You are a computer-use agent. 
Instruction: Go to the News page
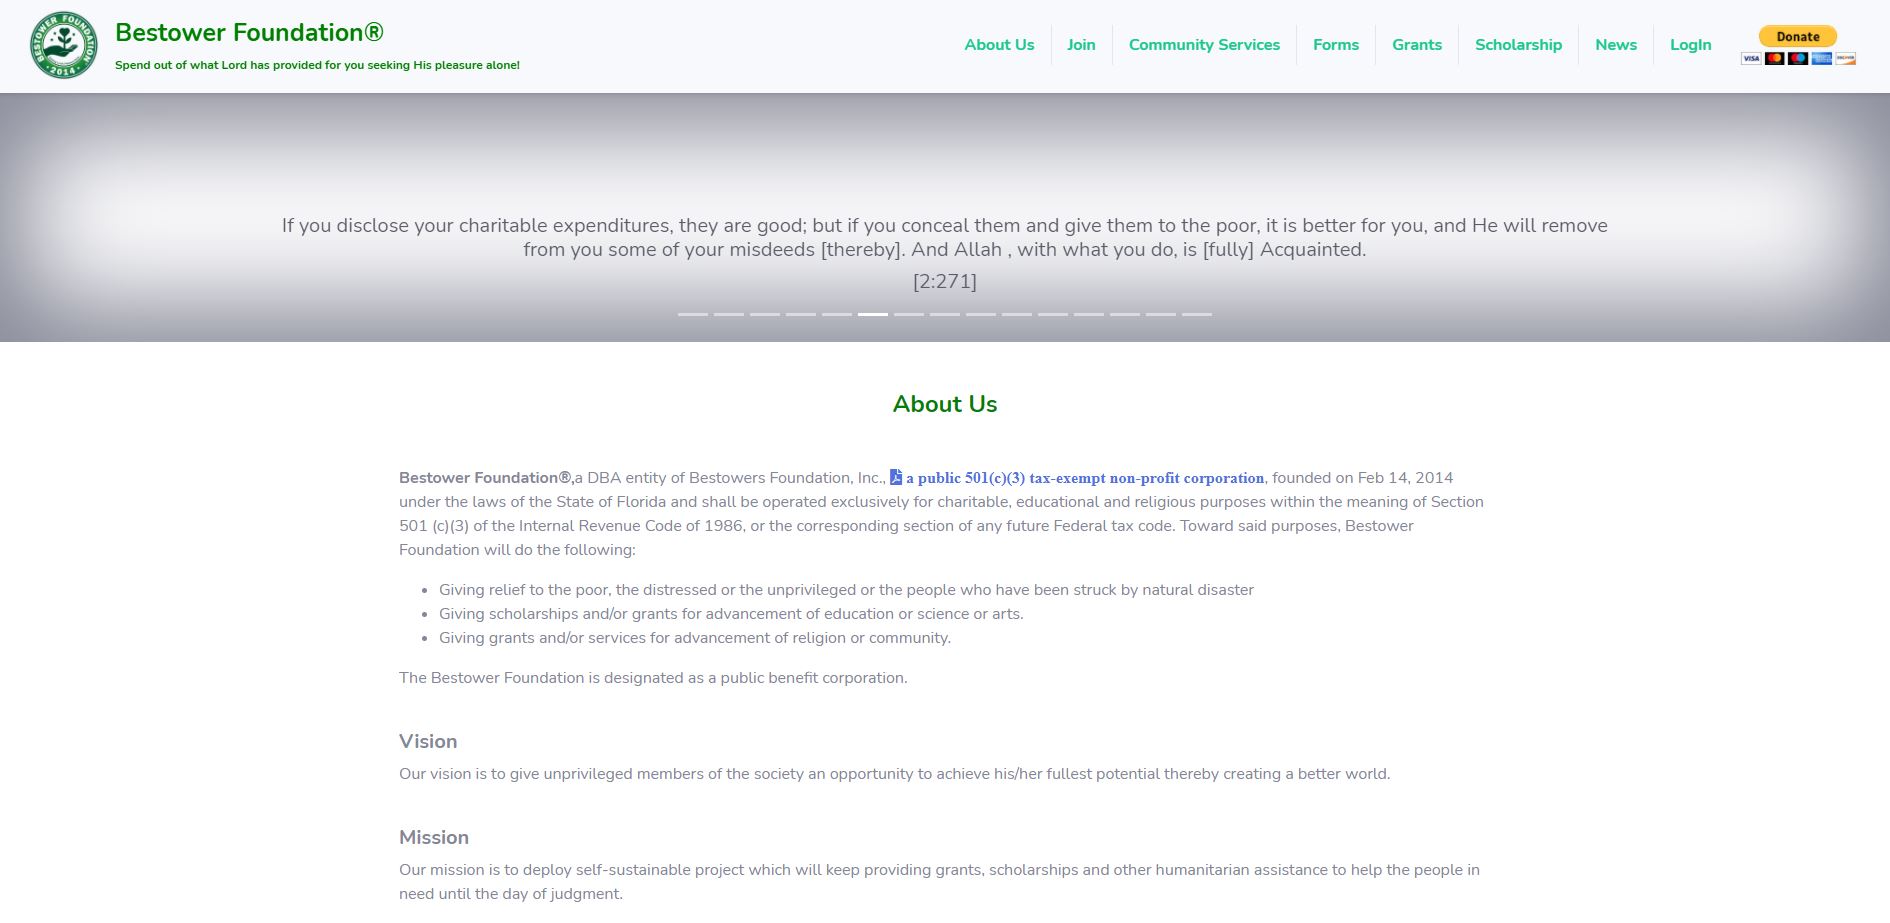click(1616, 45)
